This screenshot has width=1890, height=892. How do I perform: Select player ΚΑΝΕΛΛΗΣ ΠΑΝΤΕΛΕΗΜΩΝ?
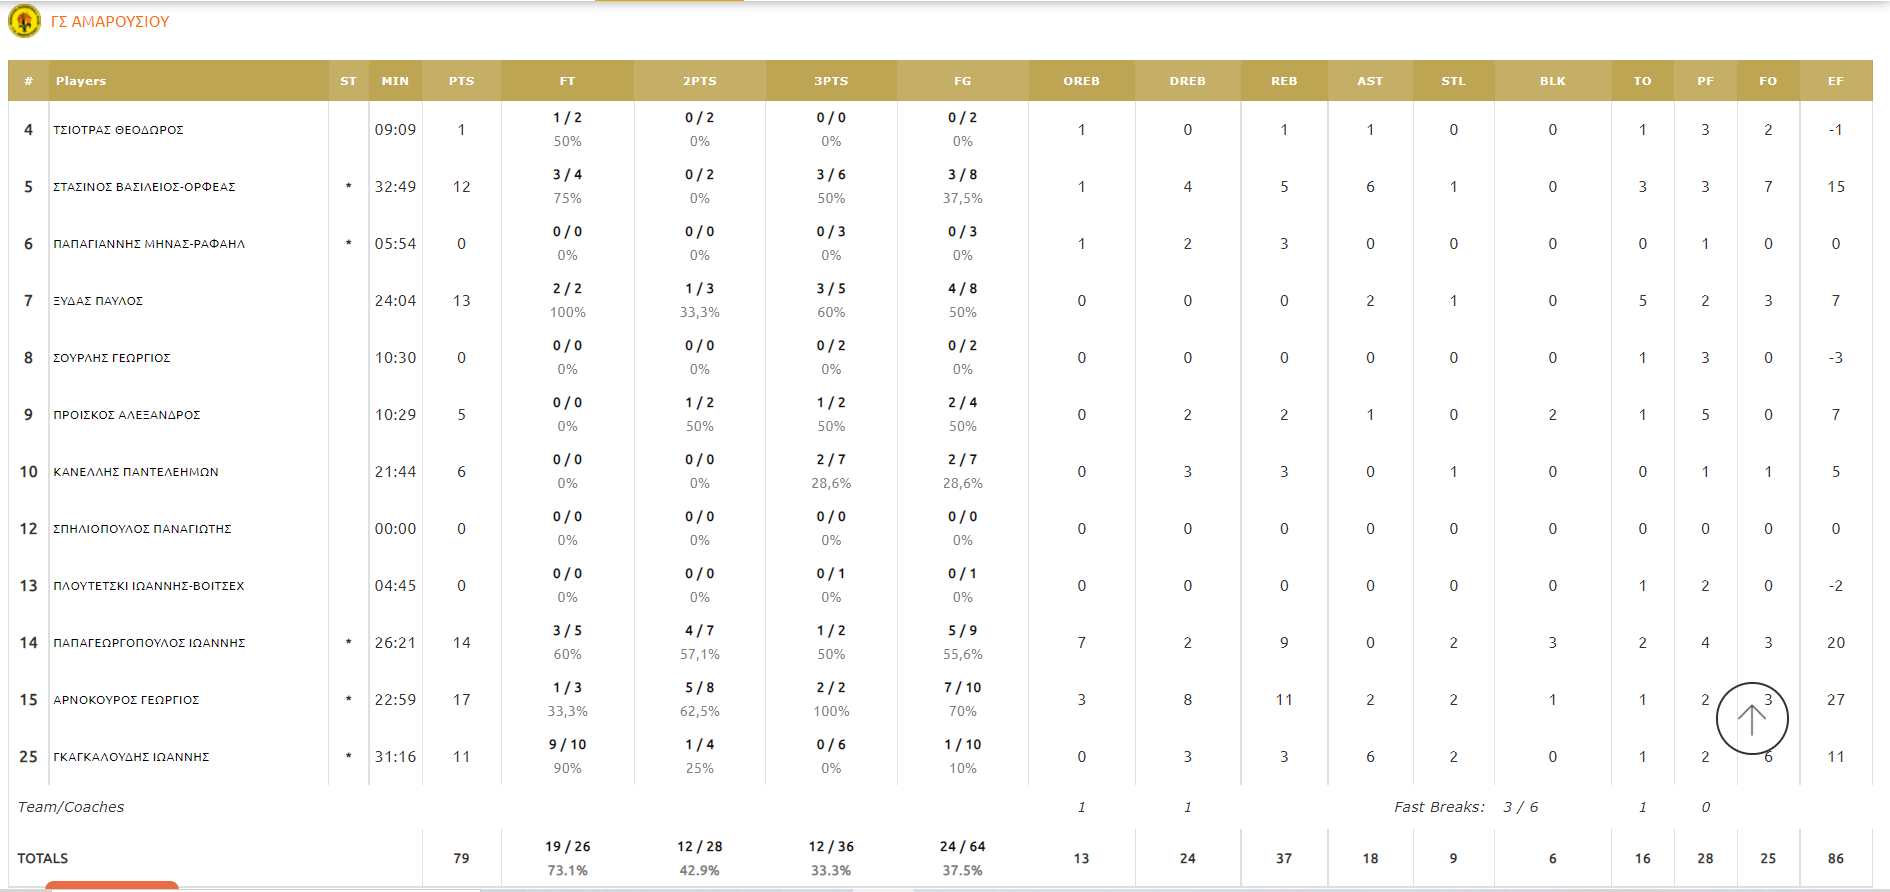(136, 472)
